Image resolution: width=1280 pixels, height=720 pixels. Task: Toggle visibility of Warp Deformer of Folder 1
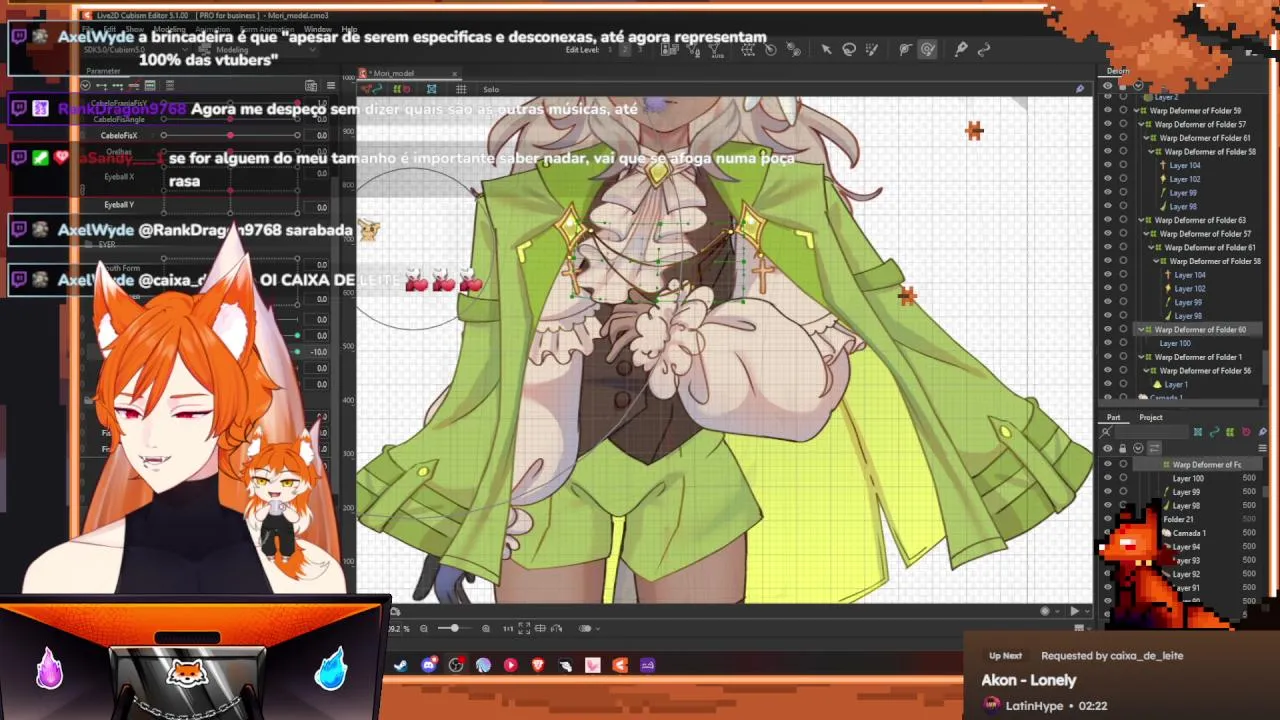coord(1107,357)
